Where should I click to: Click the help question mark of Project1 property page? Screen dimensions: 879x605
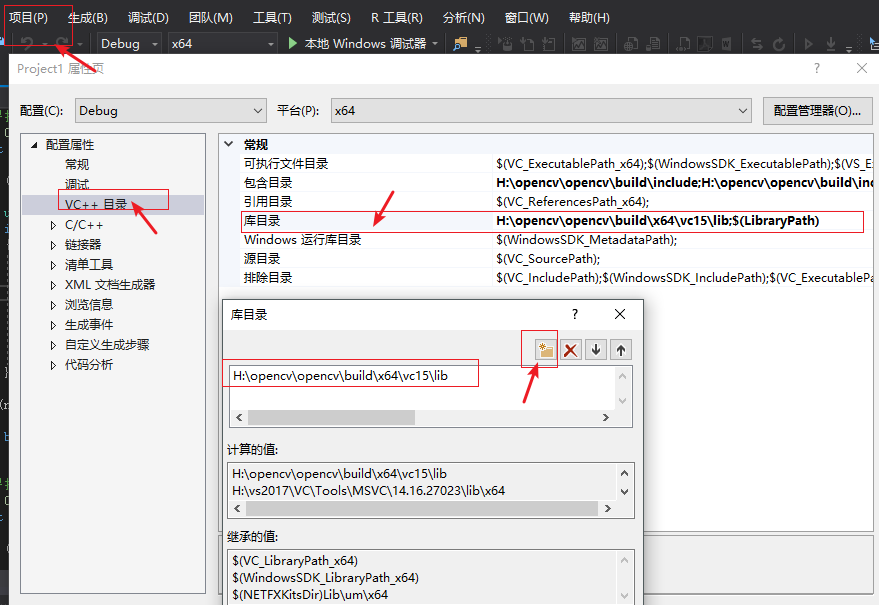(x=816, y=68)
